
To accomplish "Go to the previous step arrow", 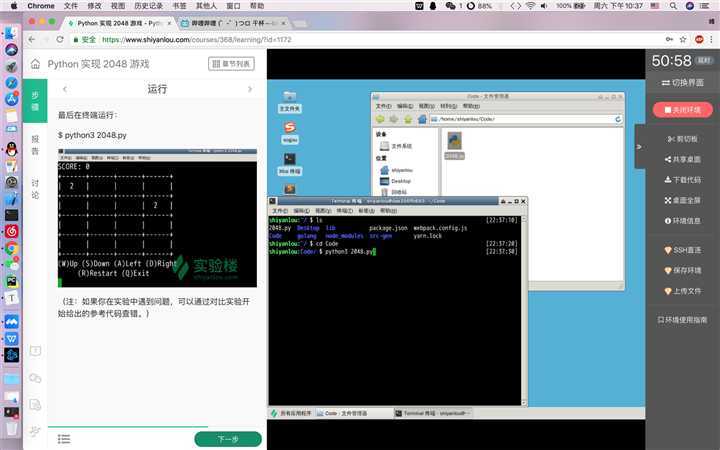I will click(x=65, y=89).
